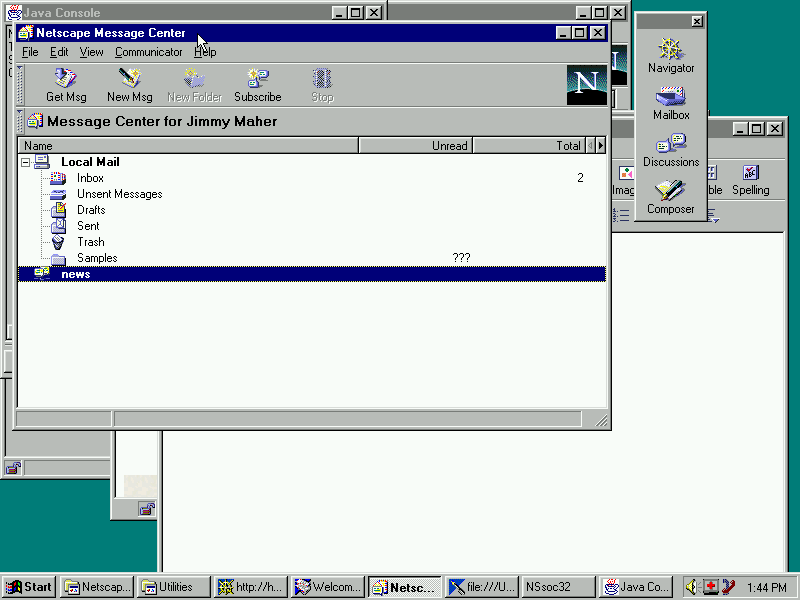Click the Local Mail computer icon

pos(42,162)
